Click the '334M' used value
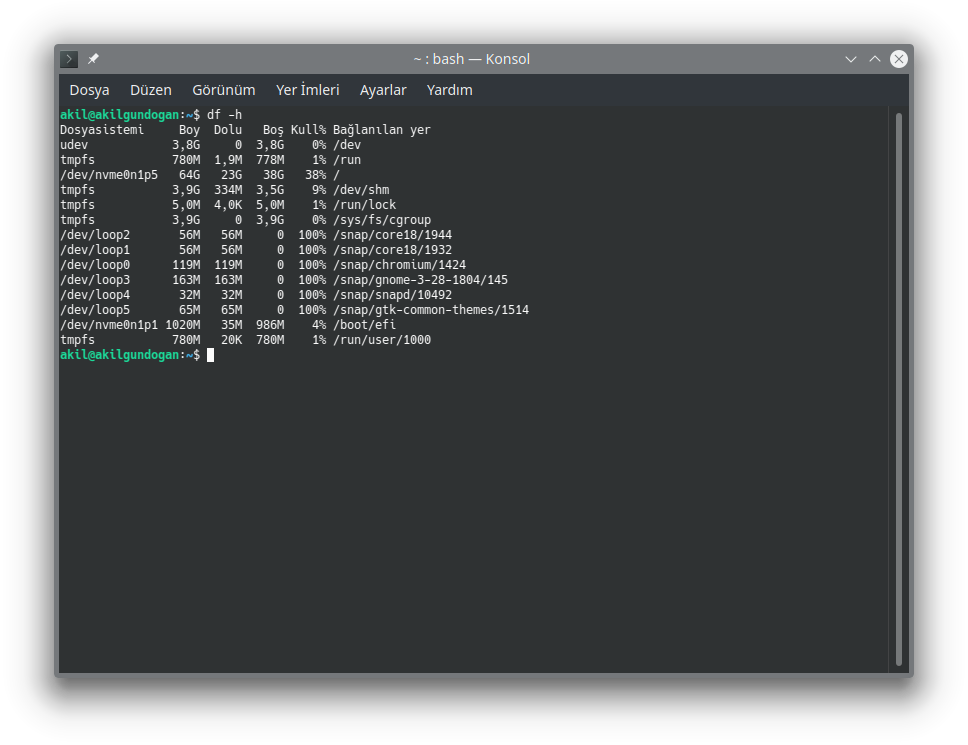 [228, 190]
